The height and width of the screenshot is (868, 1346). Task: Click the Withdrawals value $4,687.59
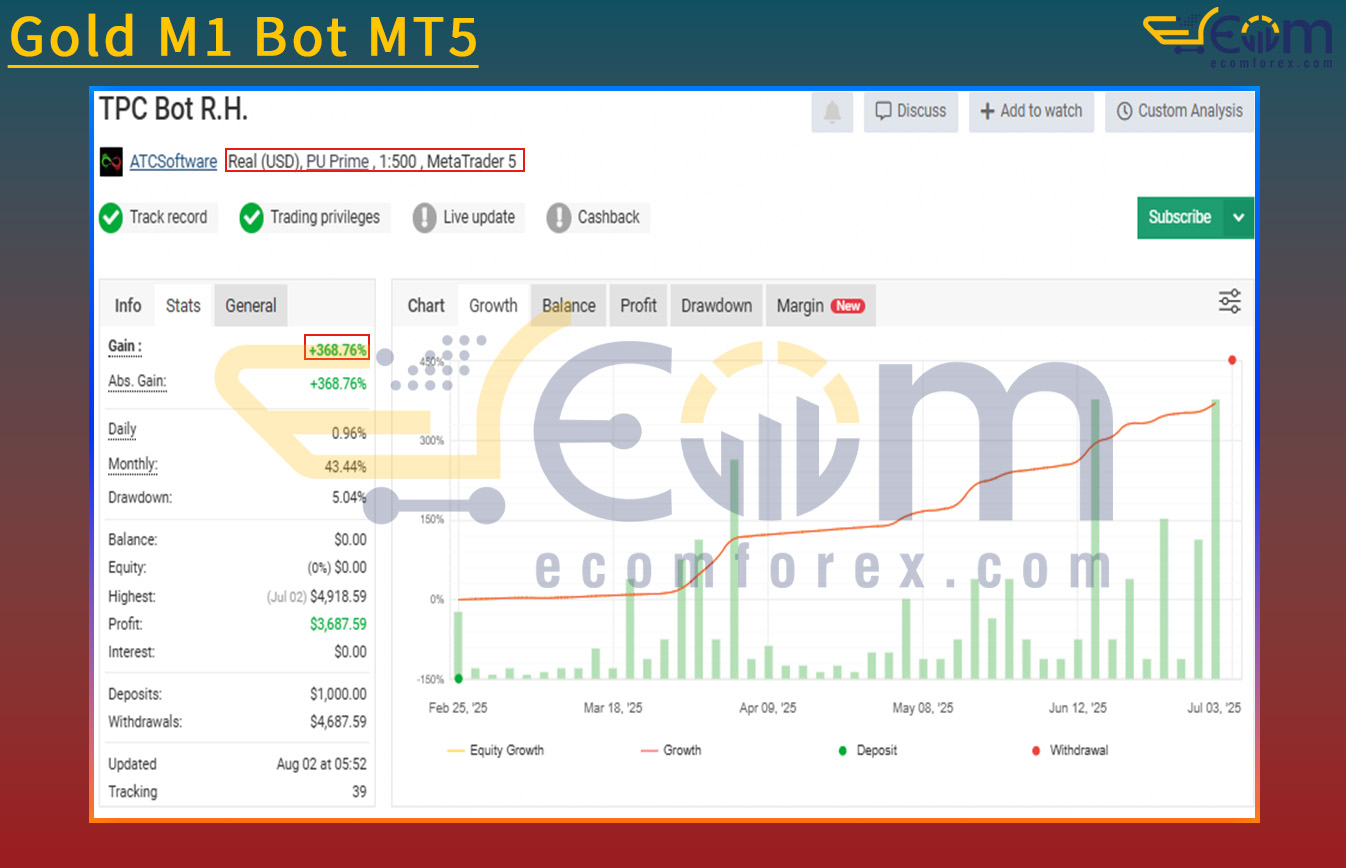pos(338,722)
